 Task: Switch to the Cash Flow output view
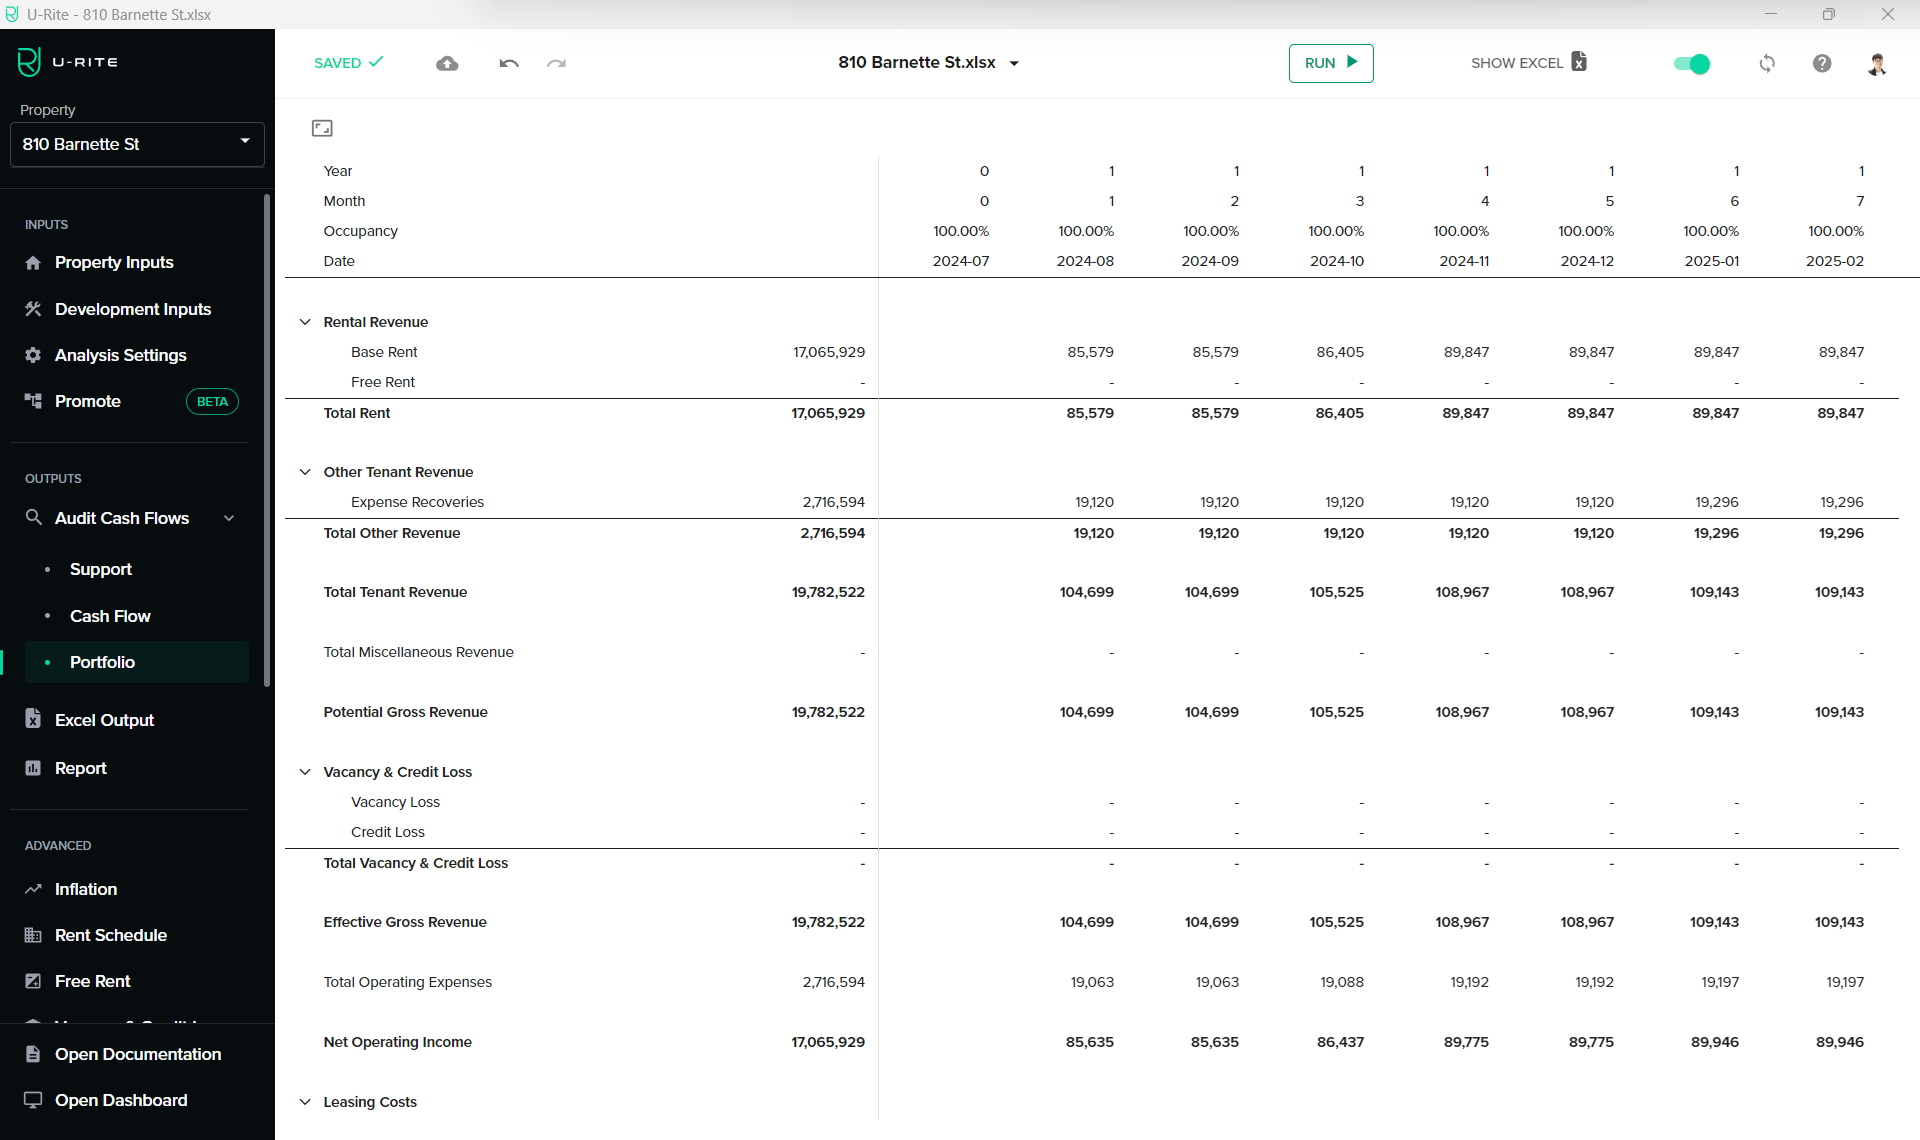(x=110, y=616)
